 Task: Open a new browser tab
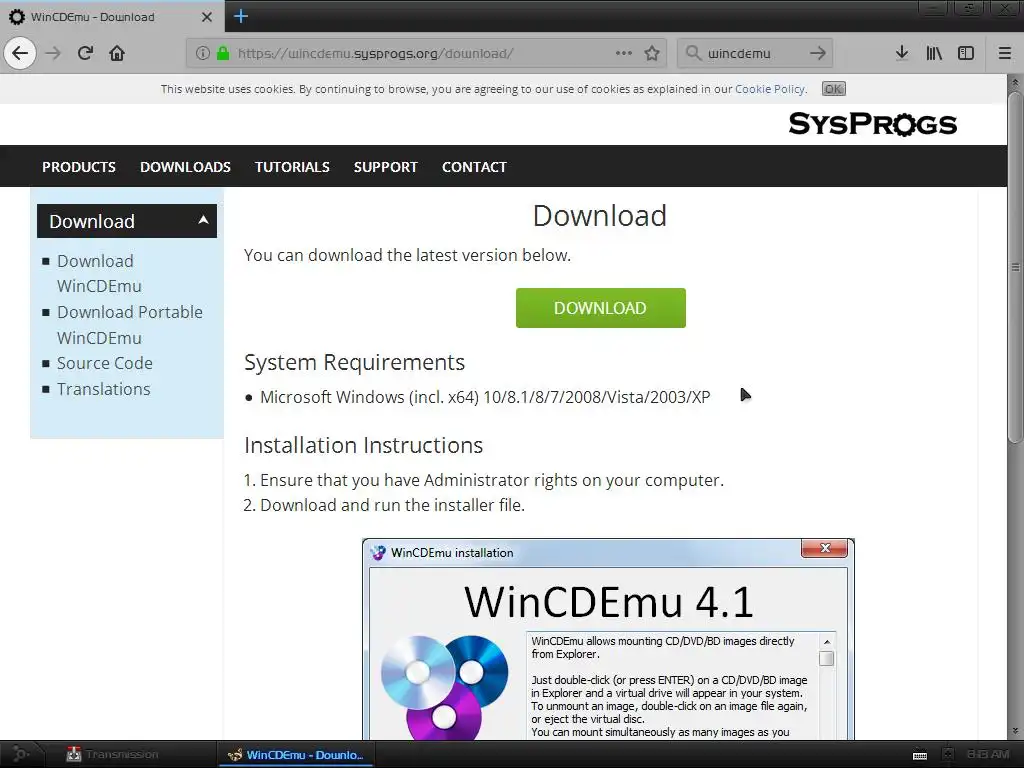pyautogui.click(x=241, y=16)
